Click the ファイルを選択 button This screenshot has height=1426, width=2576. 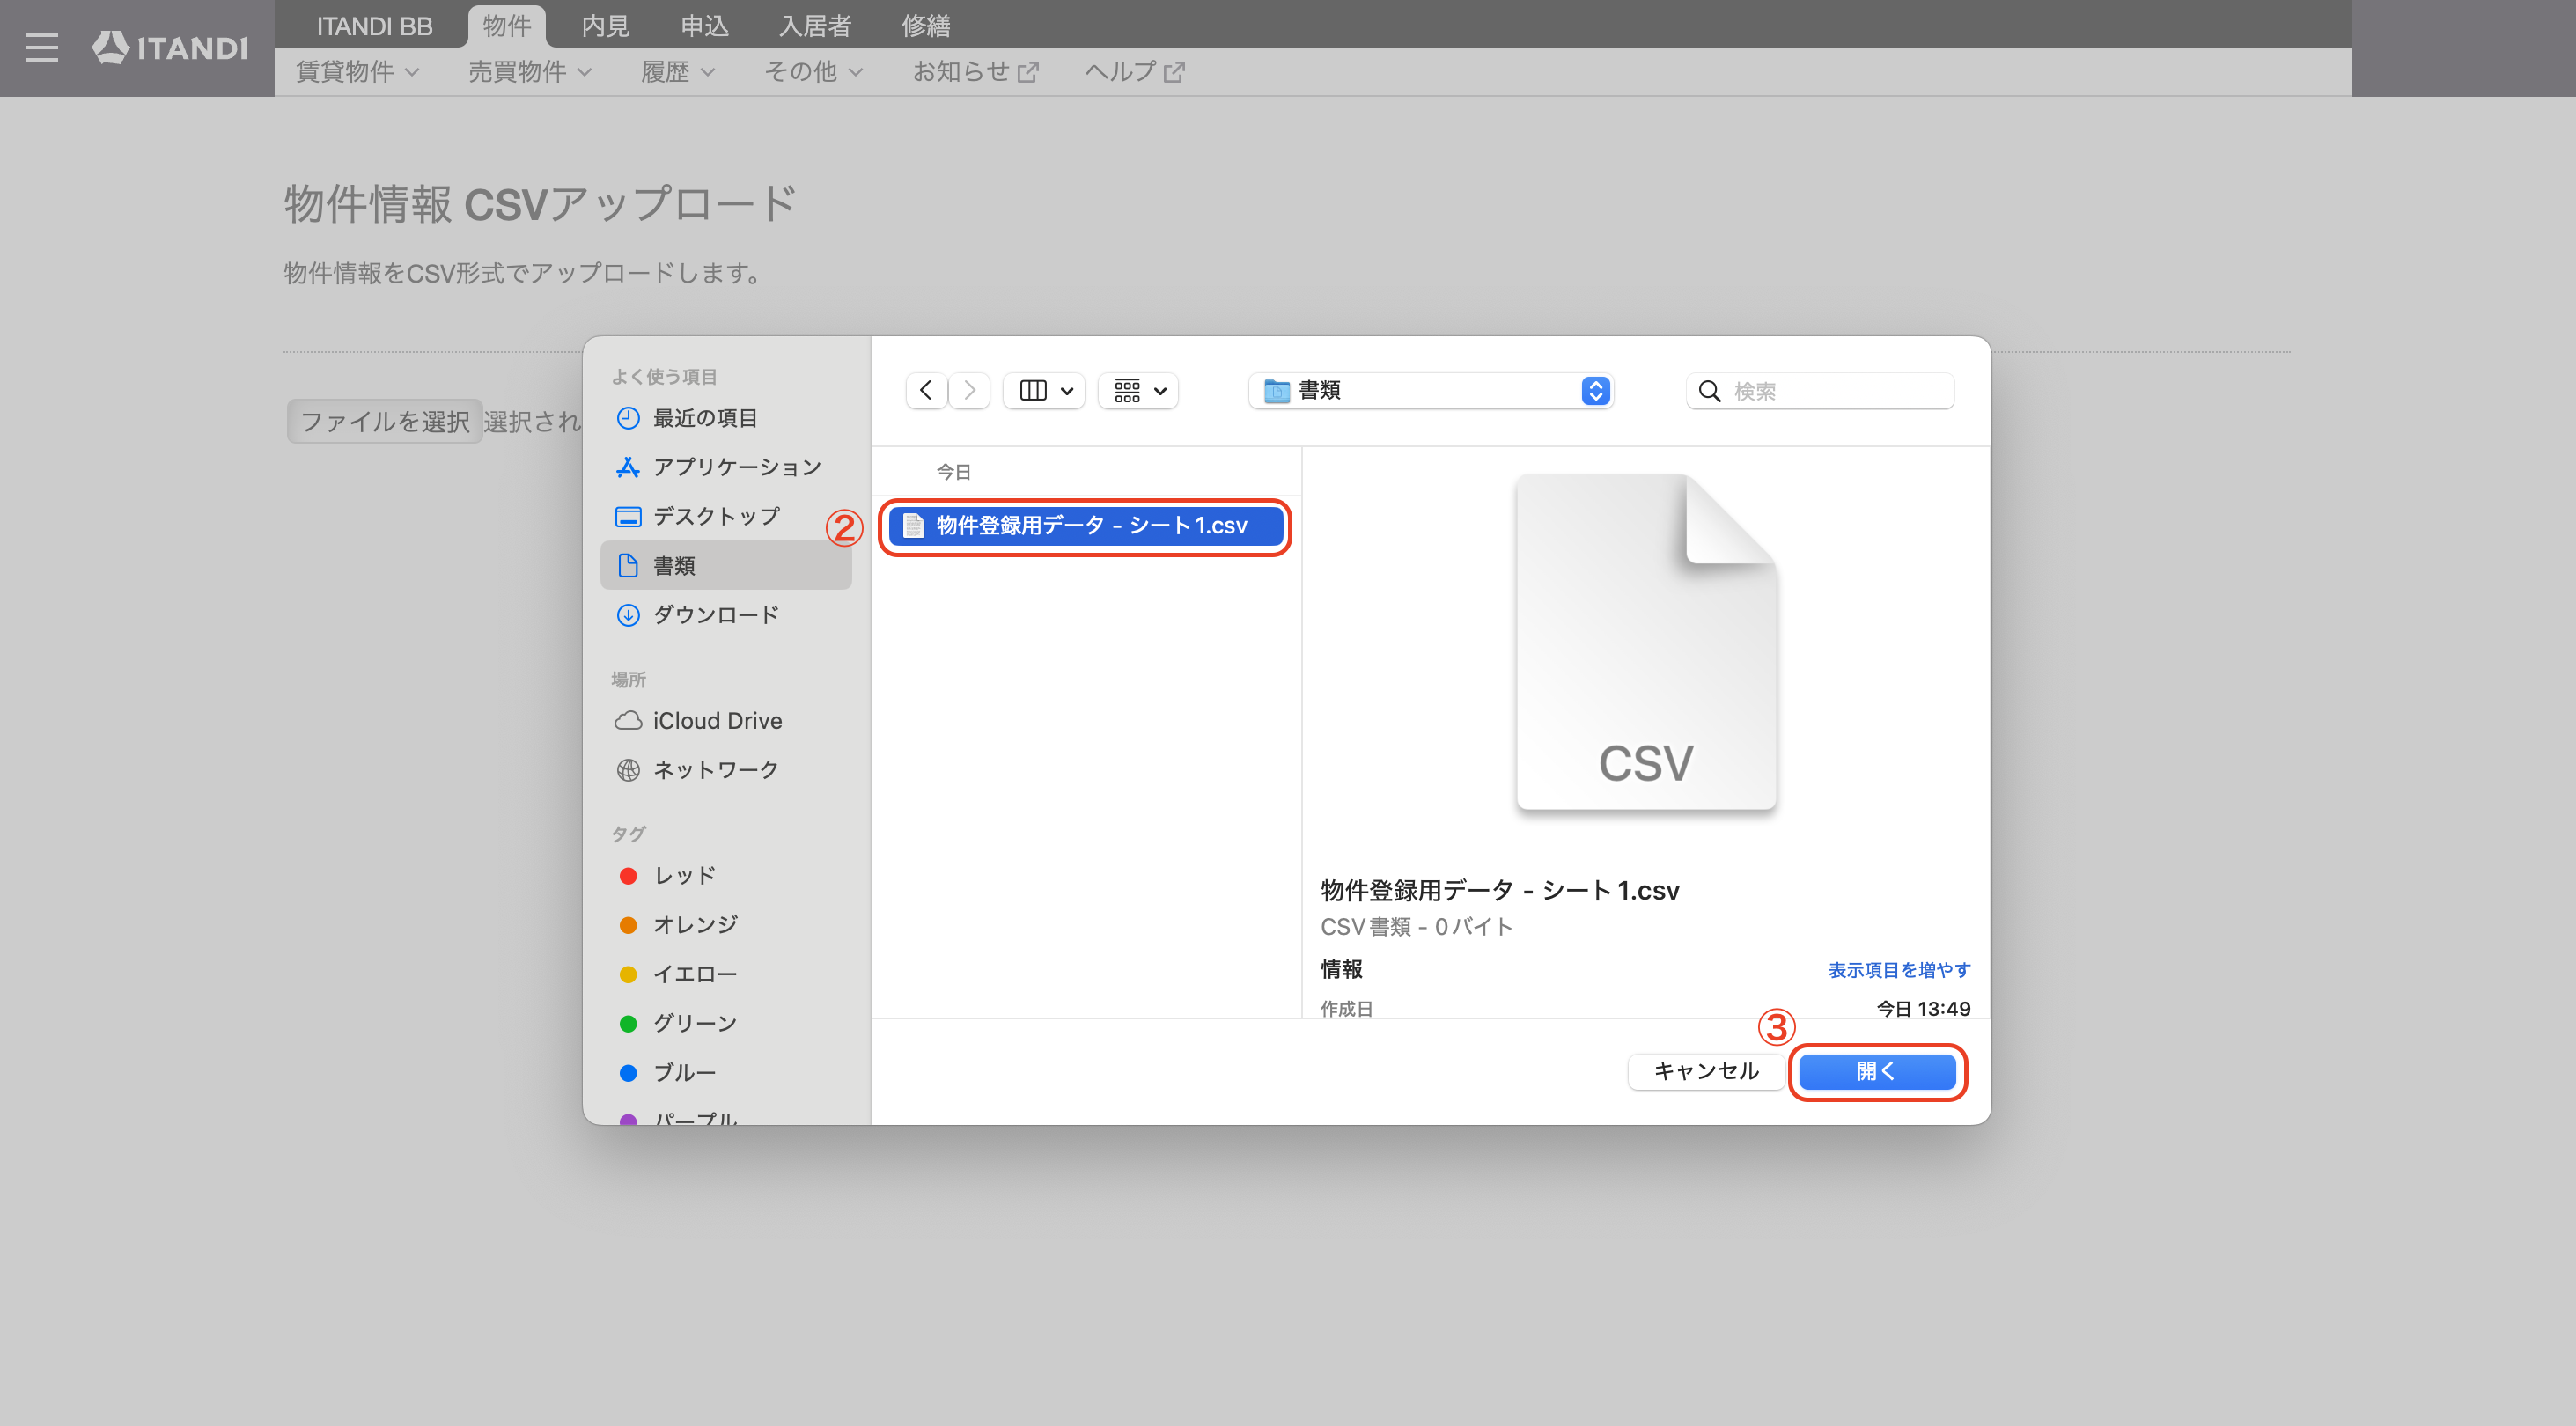(385, 421)
